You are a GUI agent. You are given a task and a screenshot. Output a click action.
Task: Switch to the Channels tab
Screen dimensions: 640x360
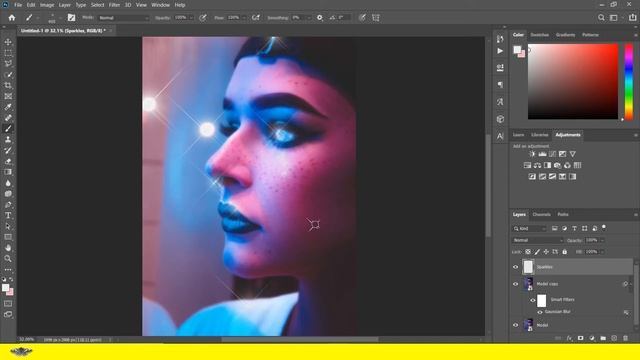pos(542,214)
